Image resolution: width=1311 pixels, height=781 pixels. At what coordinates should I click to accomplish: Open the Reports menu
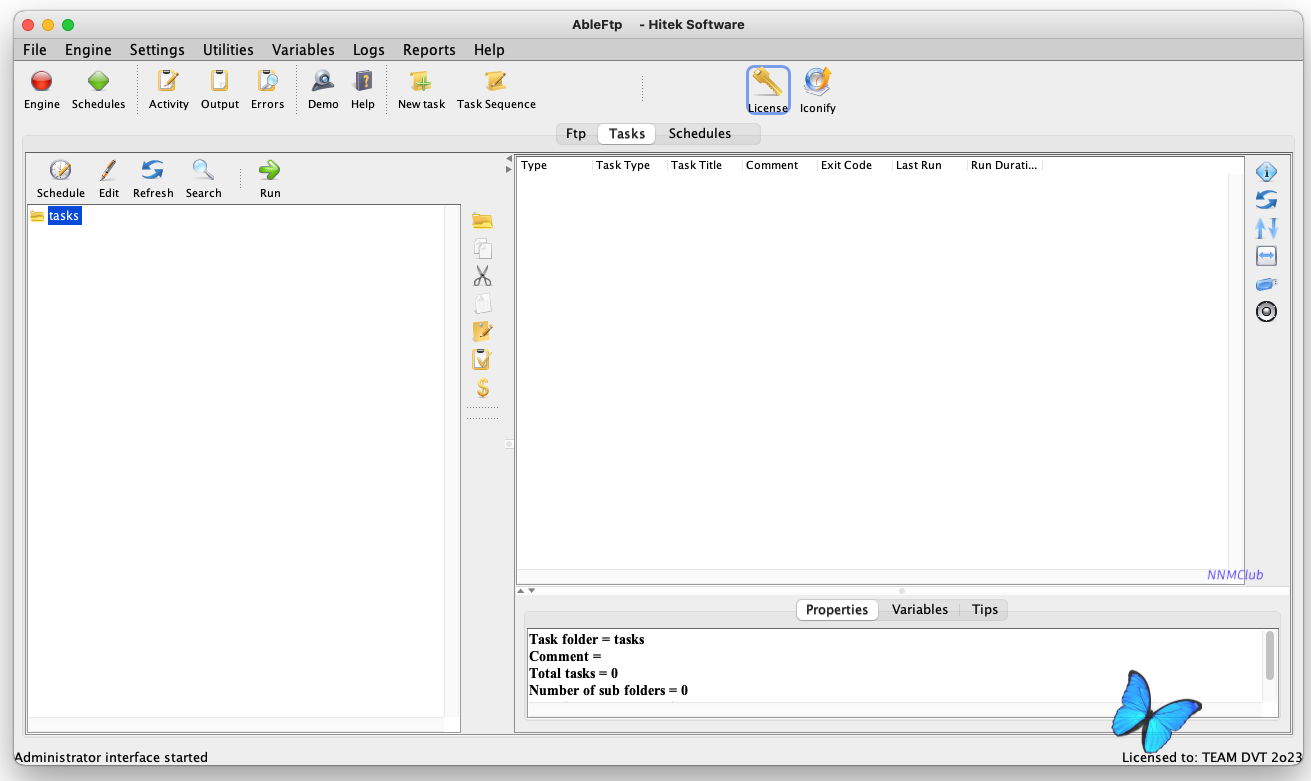tap(429, 50)
